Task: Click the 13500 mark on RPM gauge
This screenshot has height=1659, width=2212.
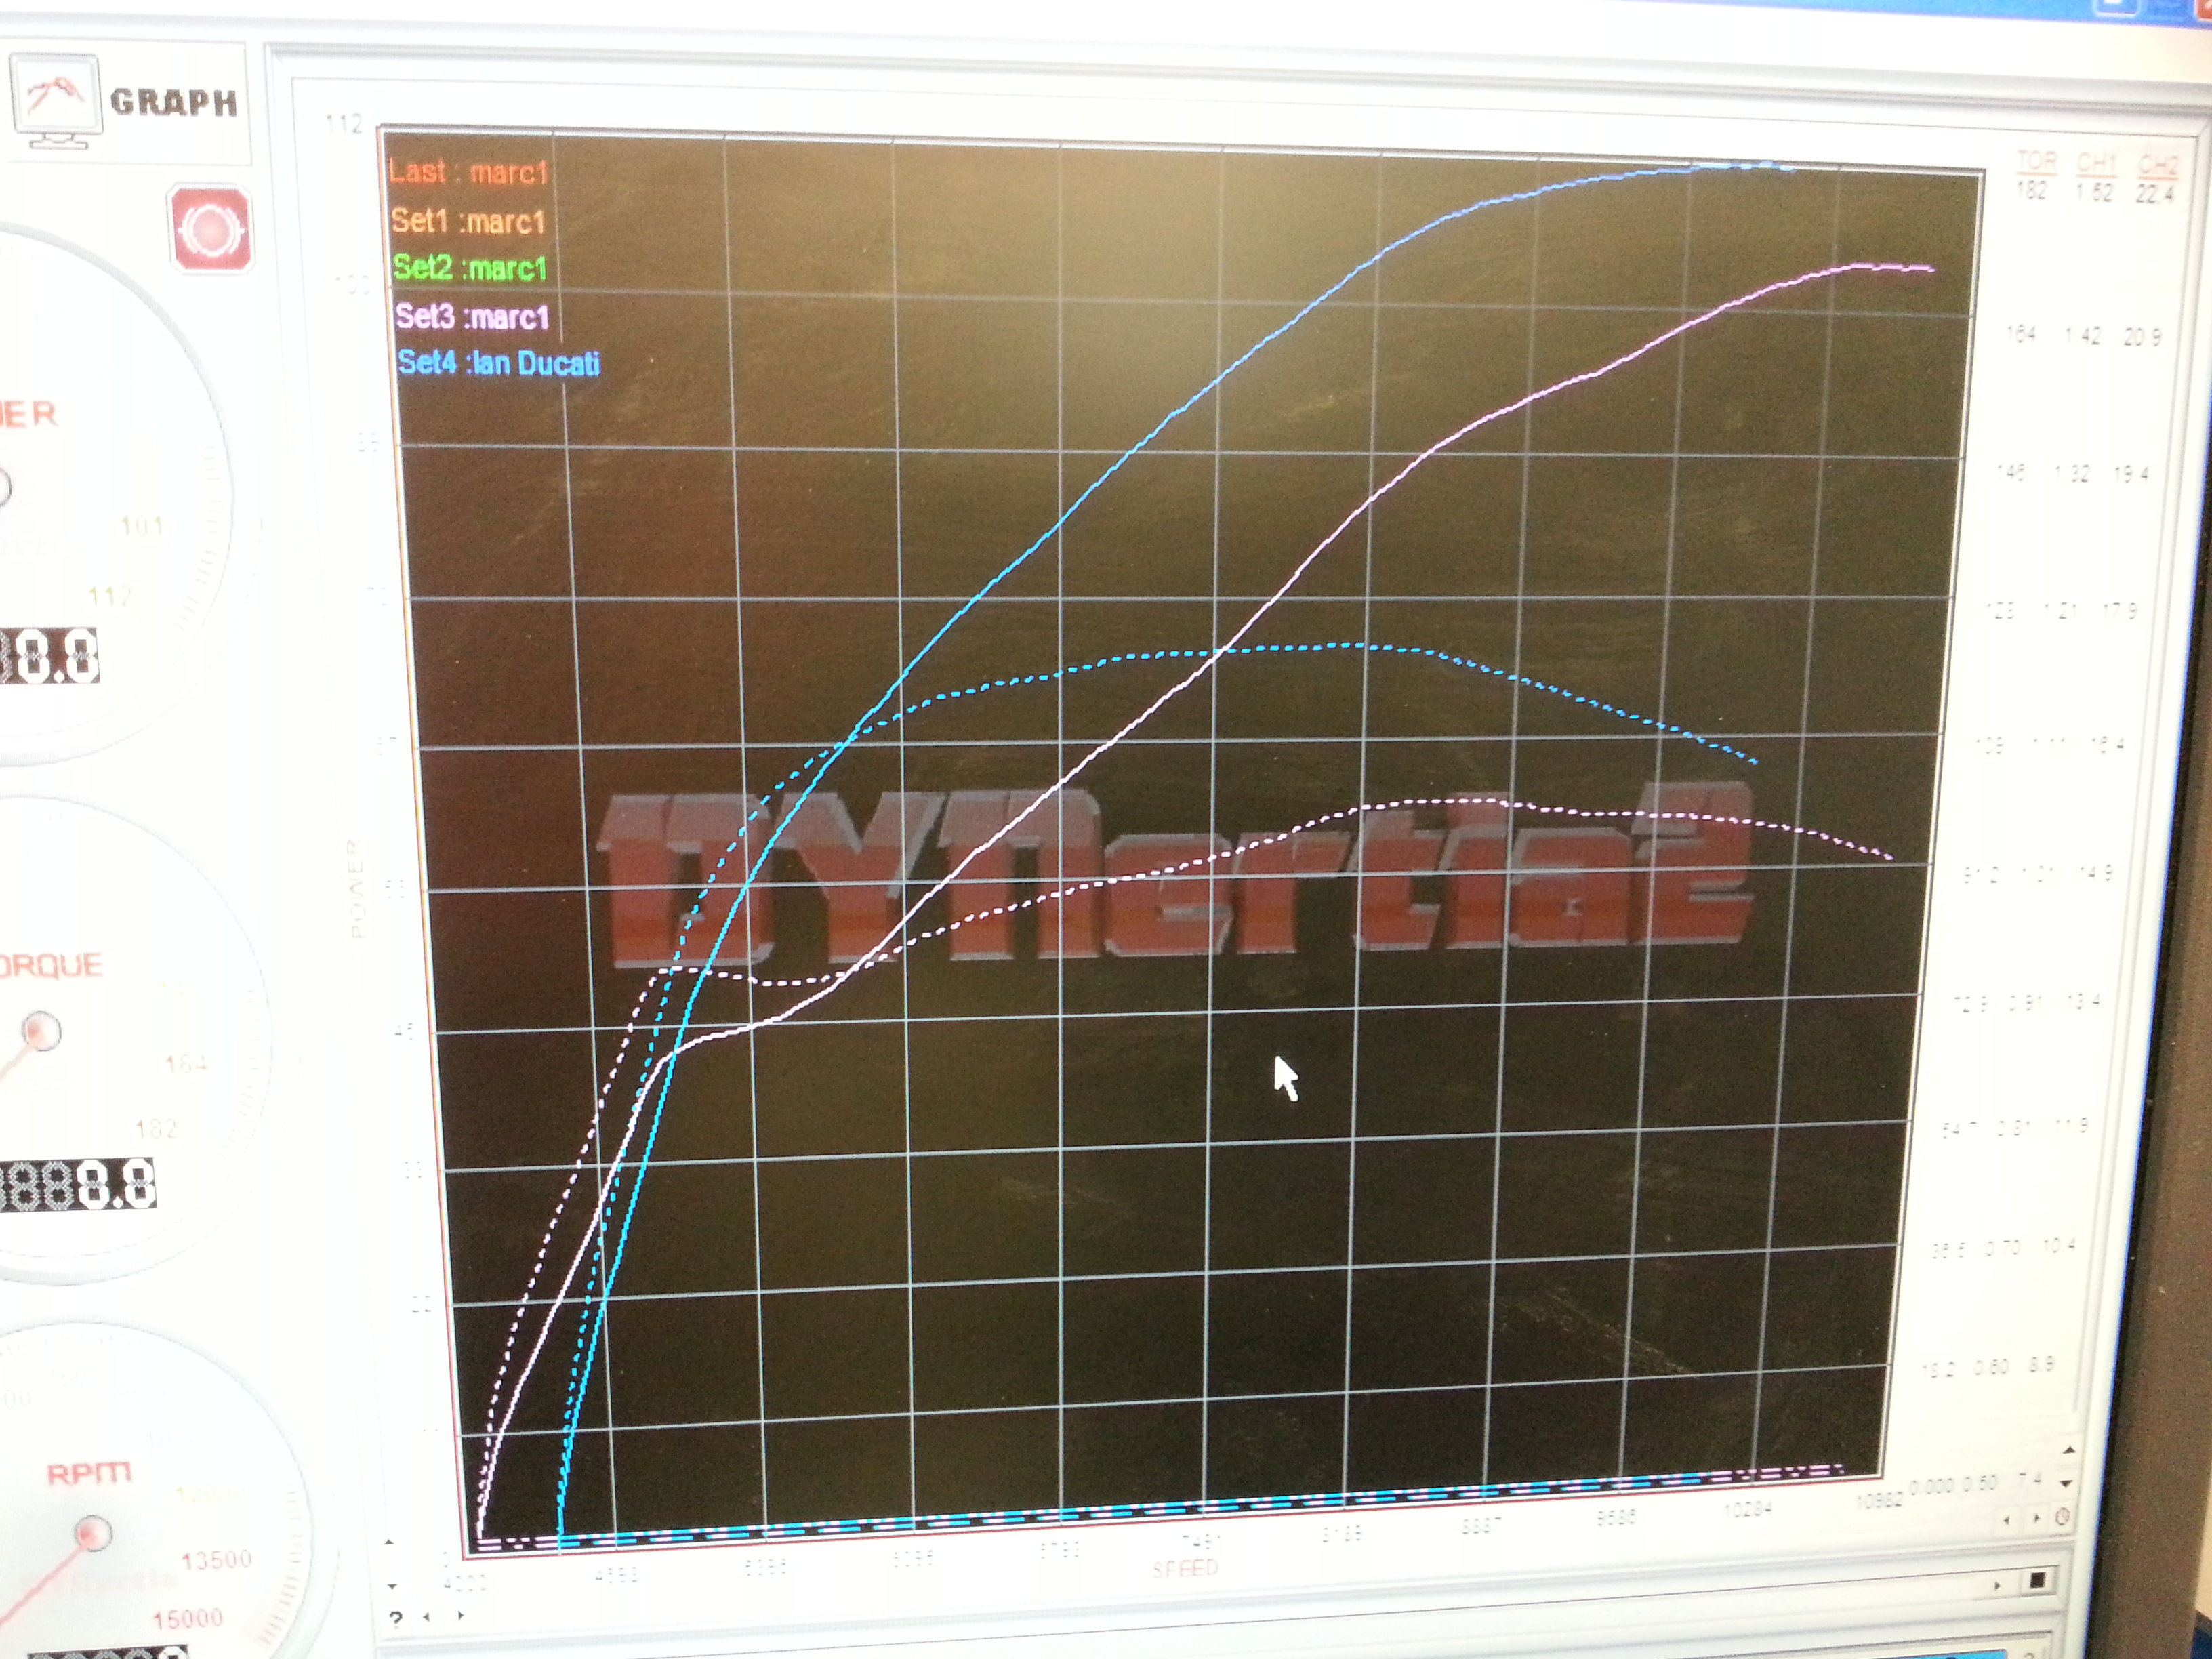Action: click(216, 1560)
